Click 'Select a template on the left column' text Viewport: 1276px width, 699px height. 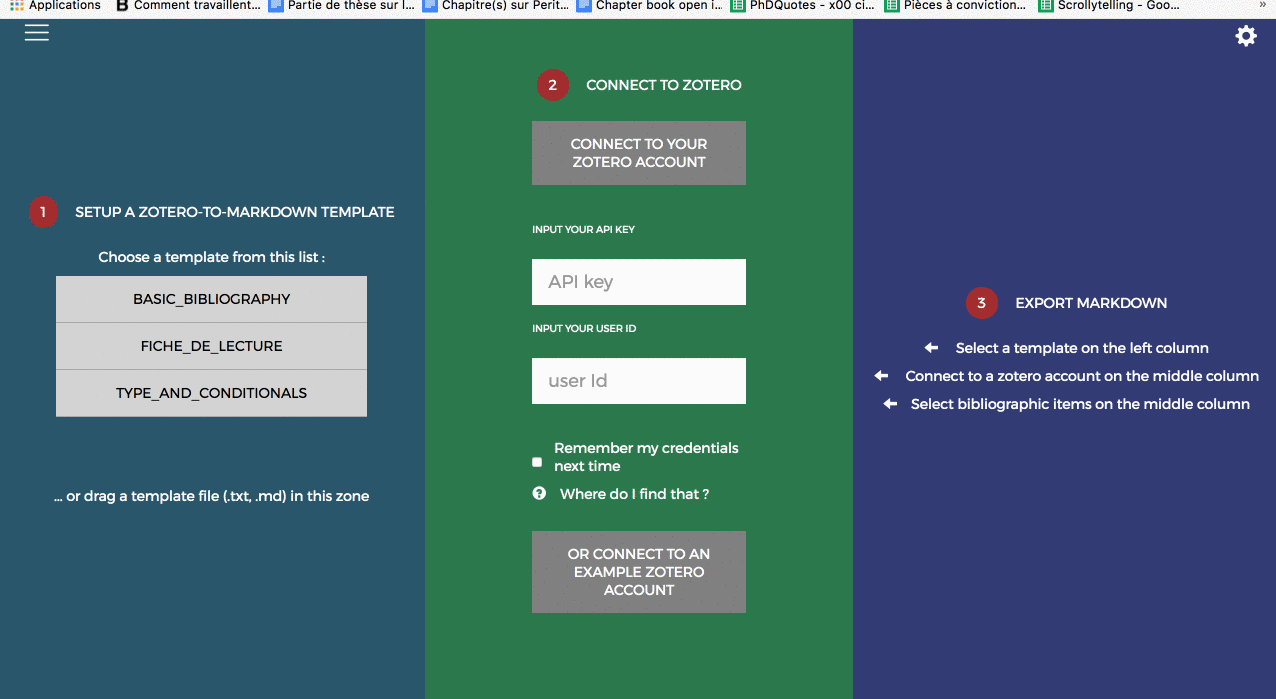tap(1082, 348)
